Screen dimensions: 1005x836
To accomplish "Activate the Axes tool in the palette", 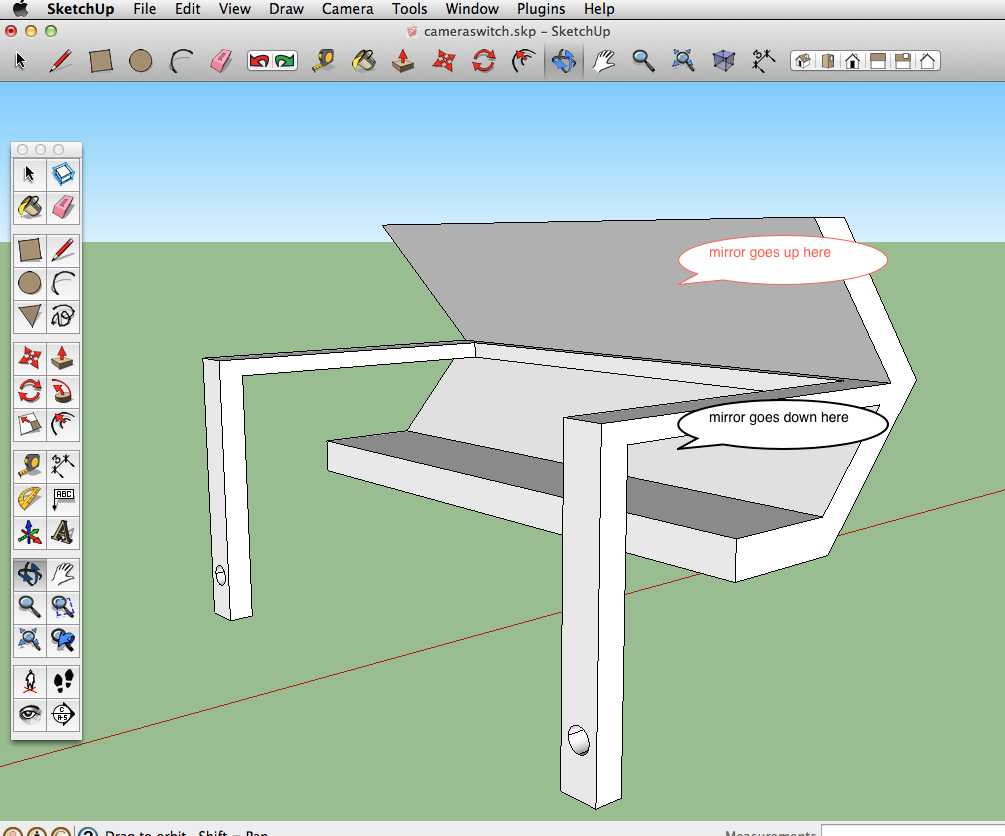I will [x=29, y=533].
